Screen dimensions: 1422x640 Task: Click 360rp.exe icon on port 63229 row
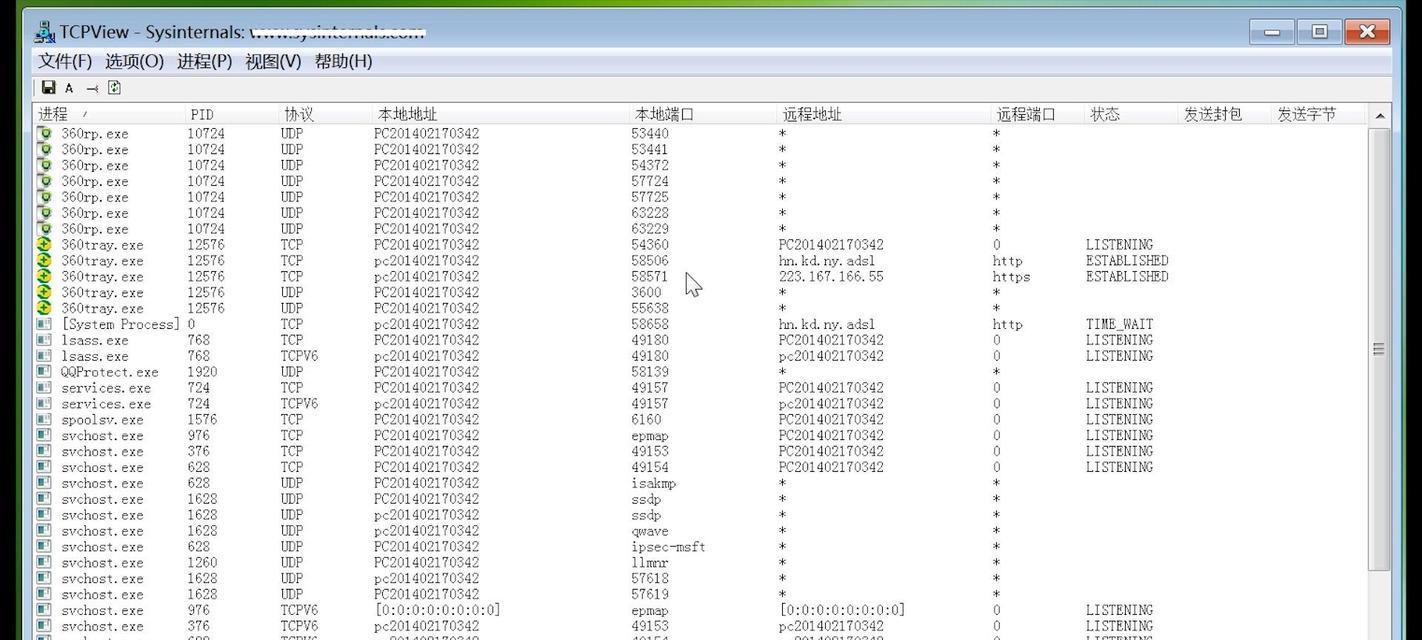click(x=44, y=229)
